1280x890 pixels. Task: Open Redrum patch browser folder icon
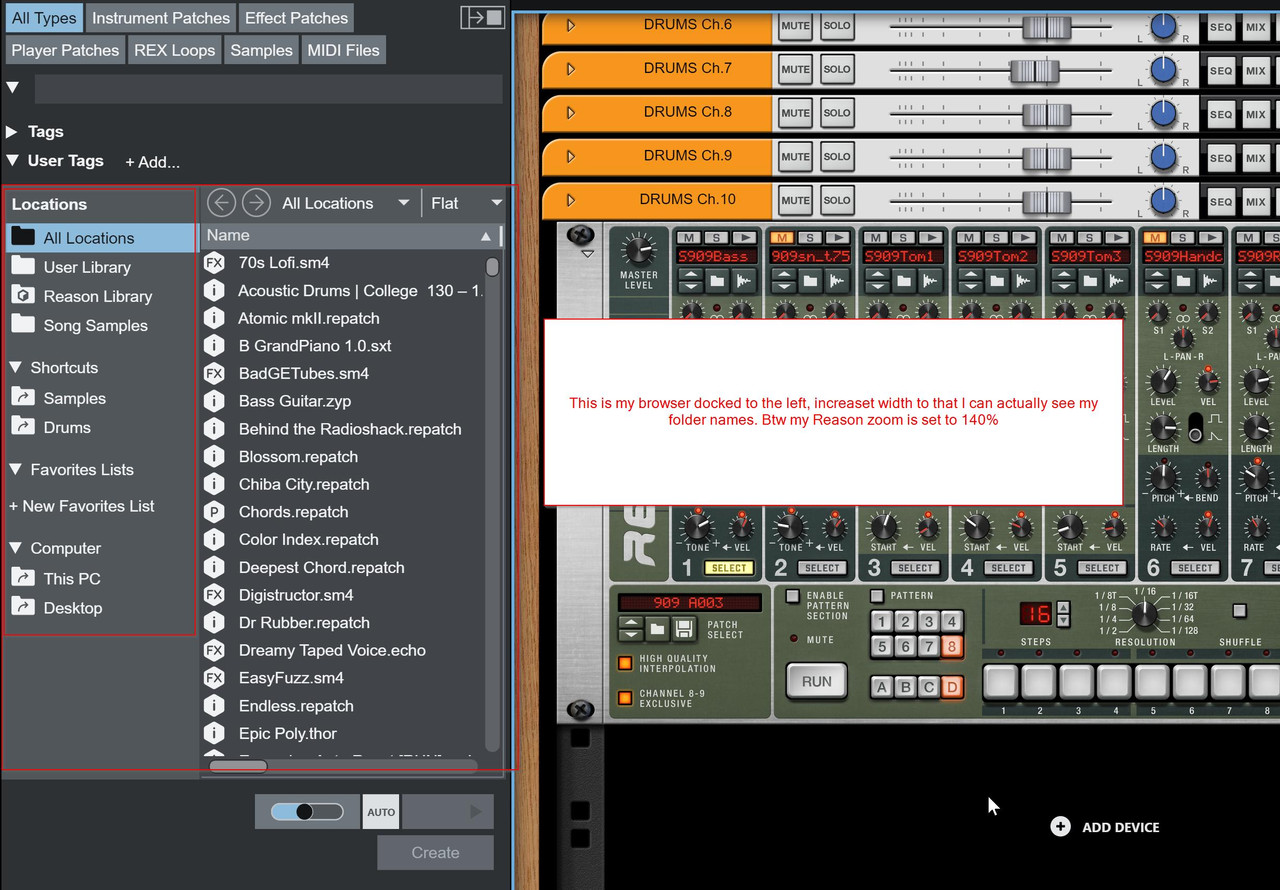point(658,629)
